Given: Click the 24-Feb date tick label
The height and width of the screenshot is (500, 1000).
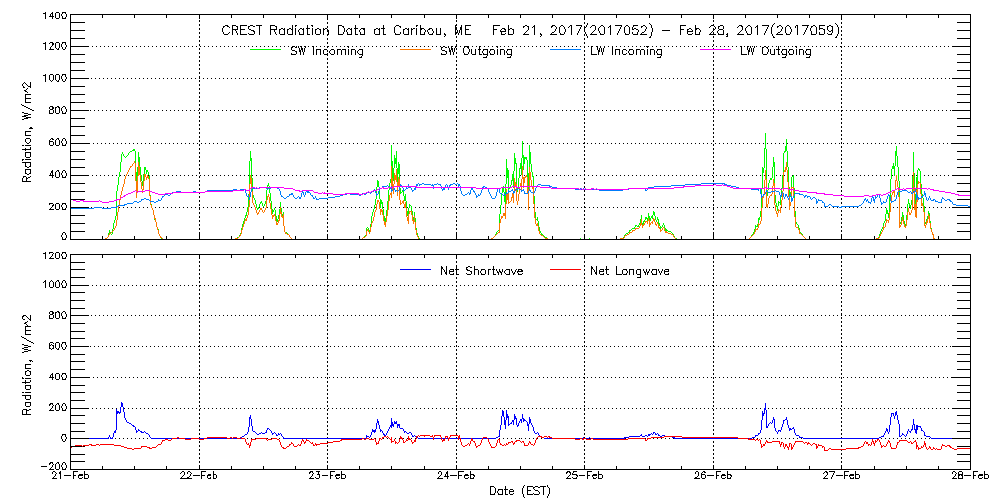Looking at the screenshot, I should 456,478.
